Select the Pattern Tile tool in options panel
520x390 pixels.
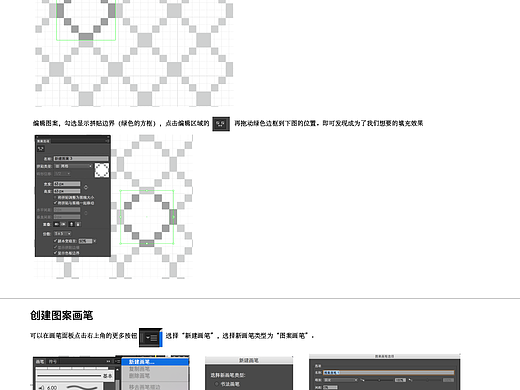click(x=41, y=149)
